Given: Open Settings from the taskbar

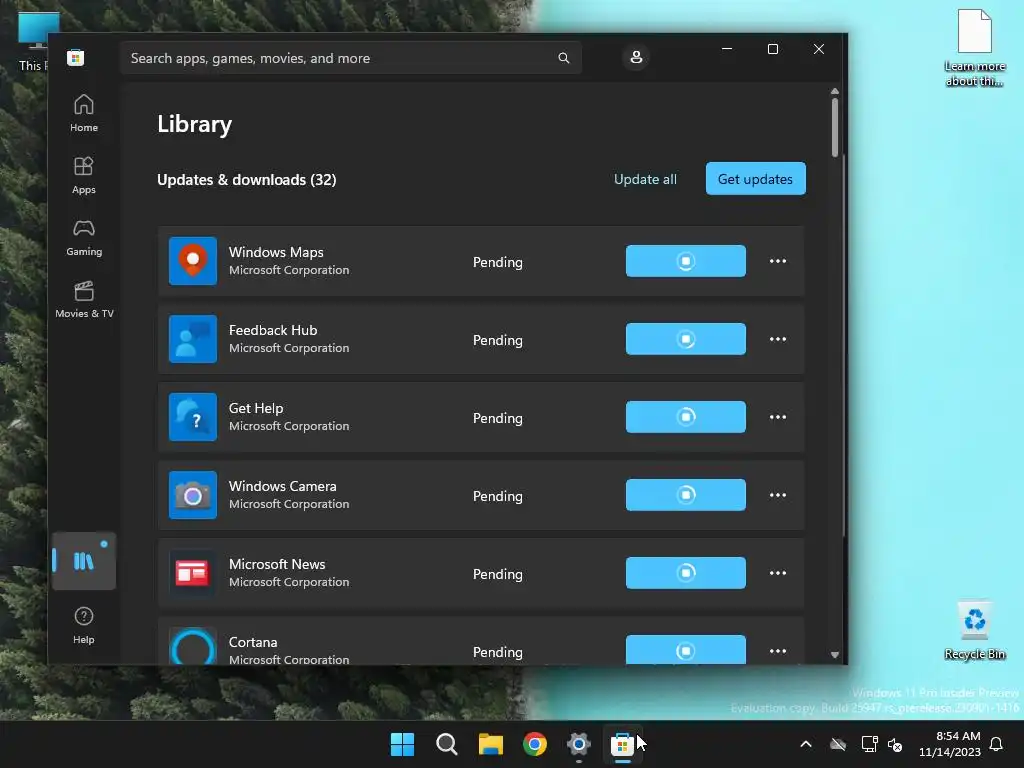Looking at the screenshot, I should [579, 744].
